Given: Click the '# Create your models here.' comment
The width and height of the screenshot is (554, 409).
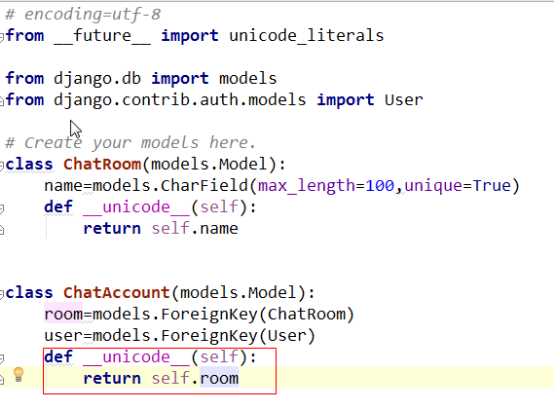Looking at the screenshot, I should pos(130,143).
